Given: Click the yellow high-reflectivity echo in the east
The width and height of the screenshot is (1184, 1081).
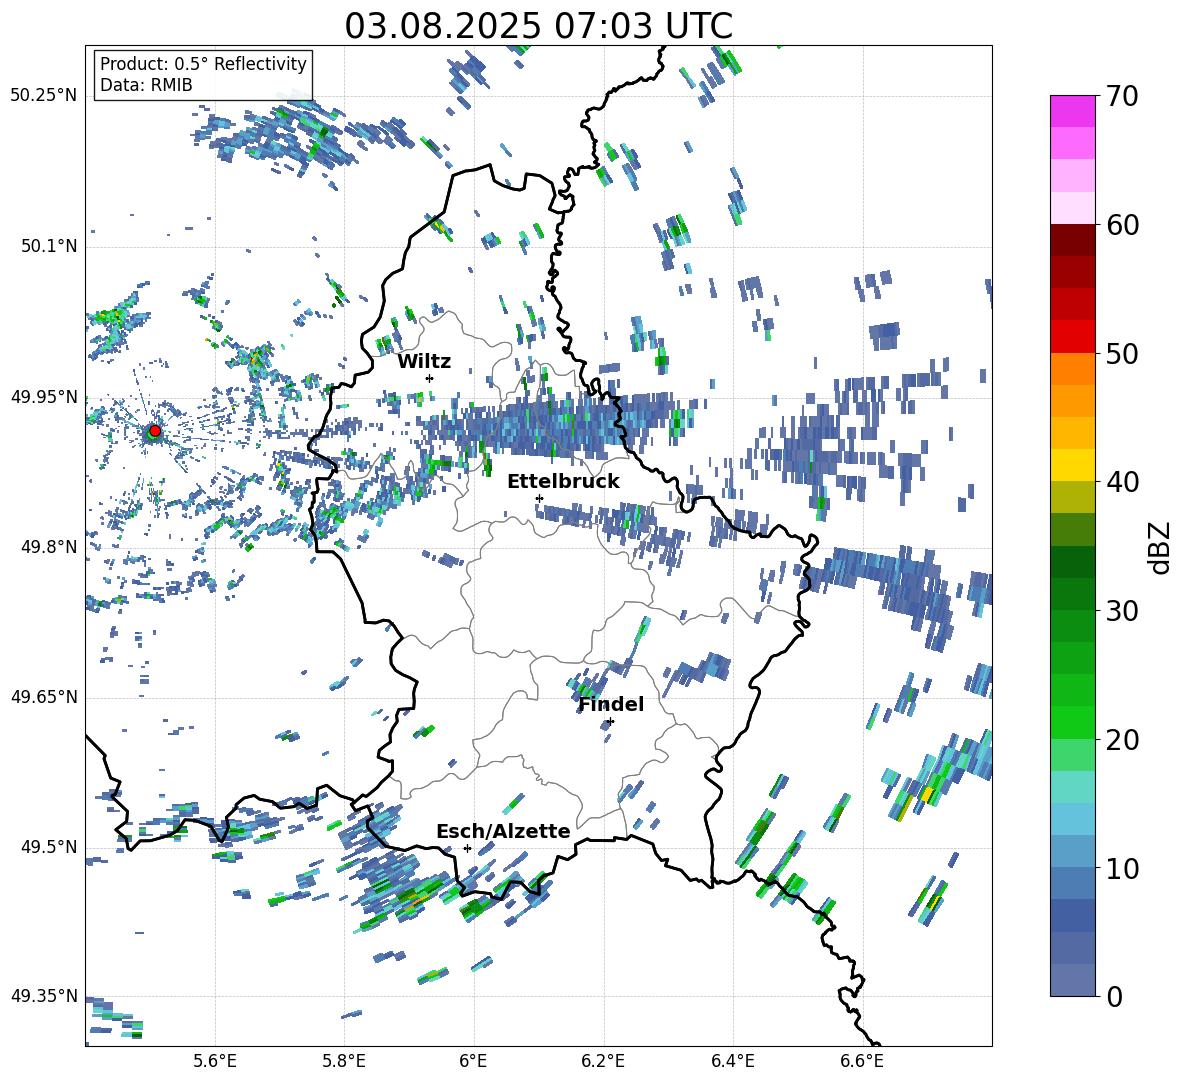Looking at the screenshot, I should click(927, 795).
